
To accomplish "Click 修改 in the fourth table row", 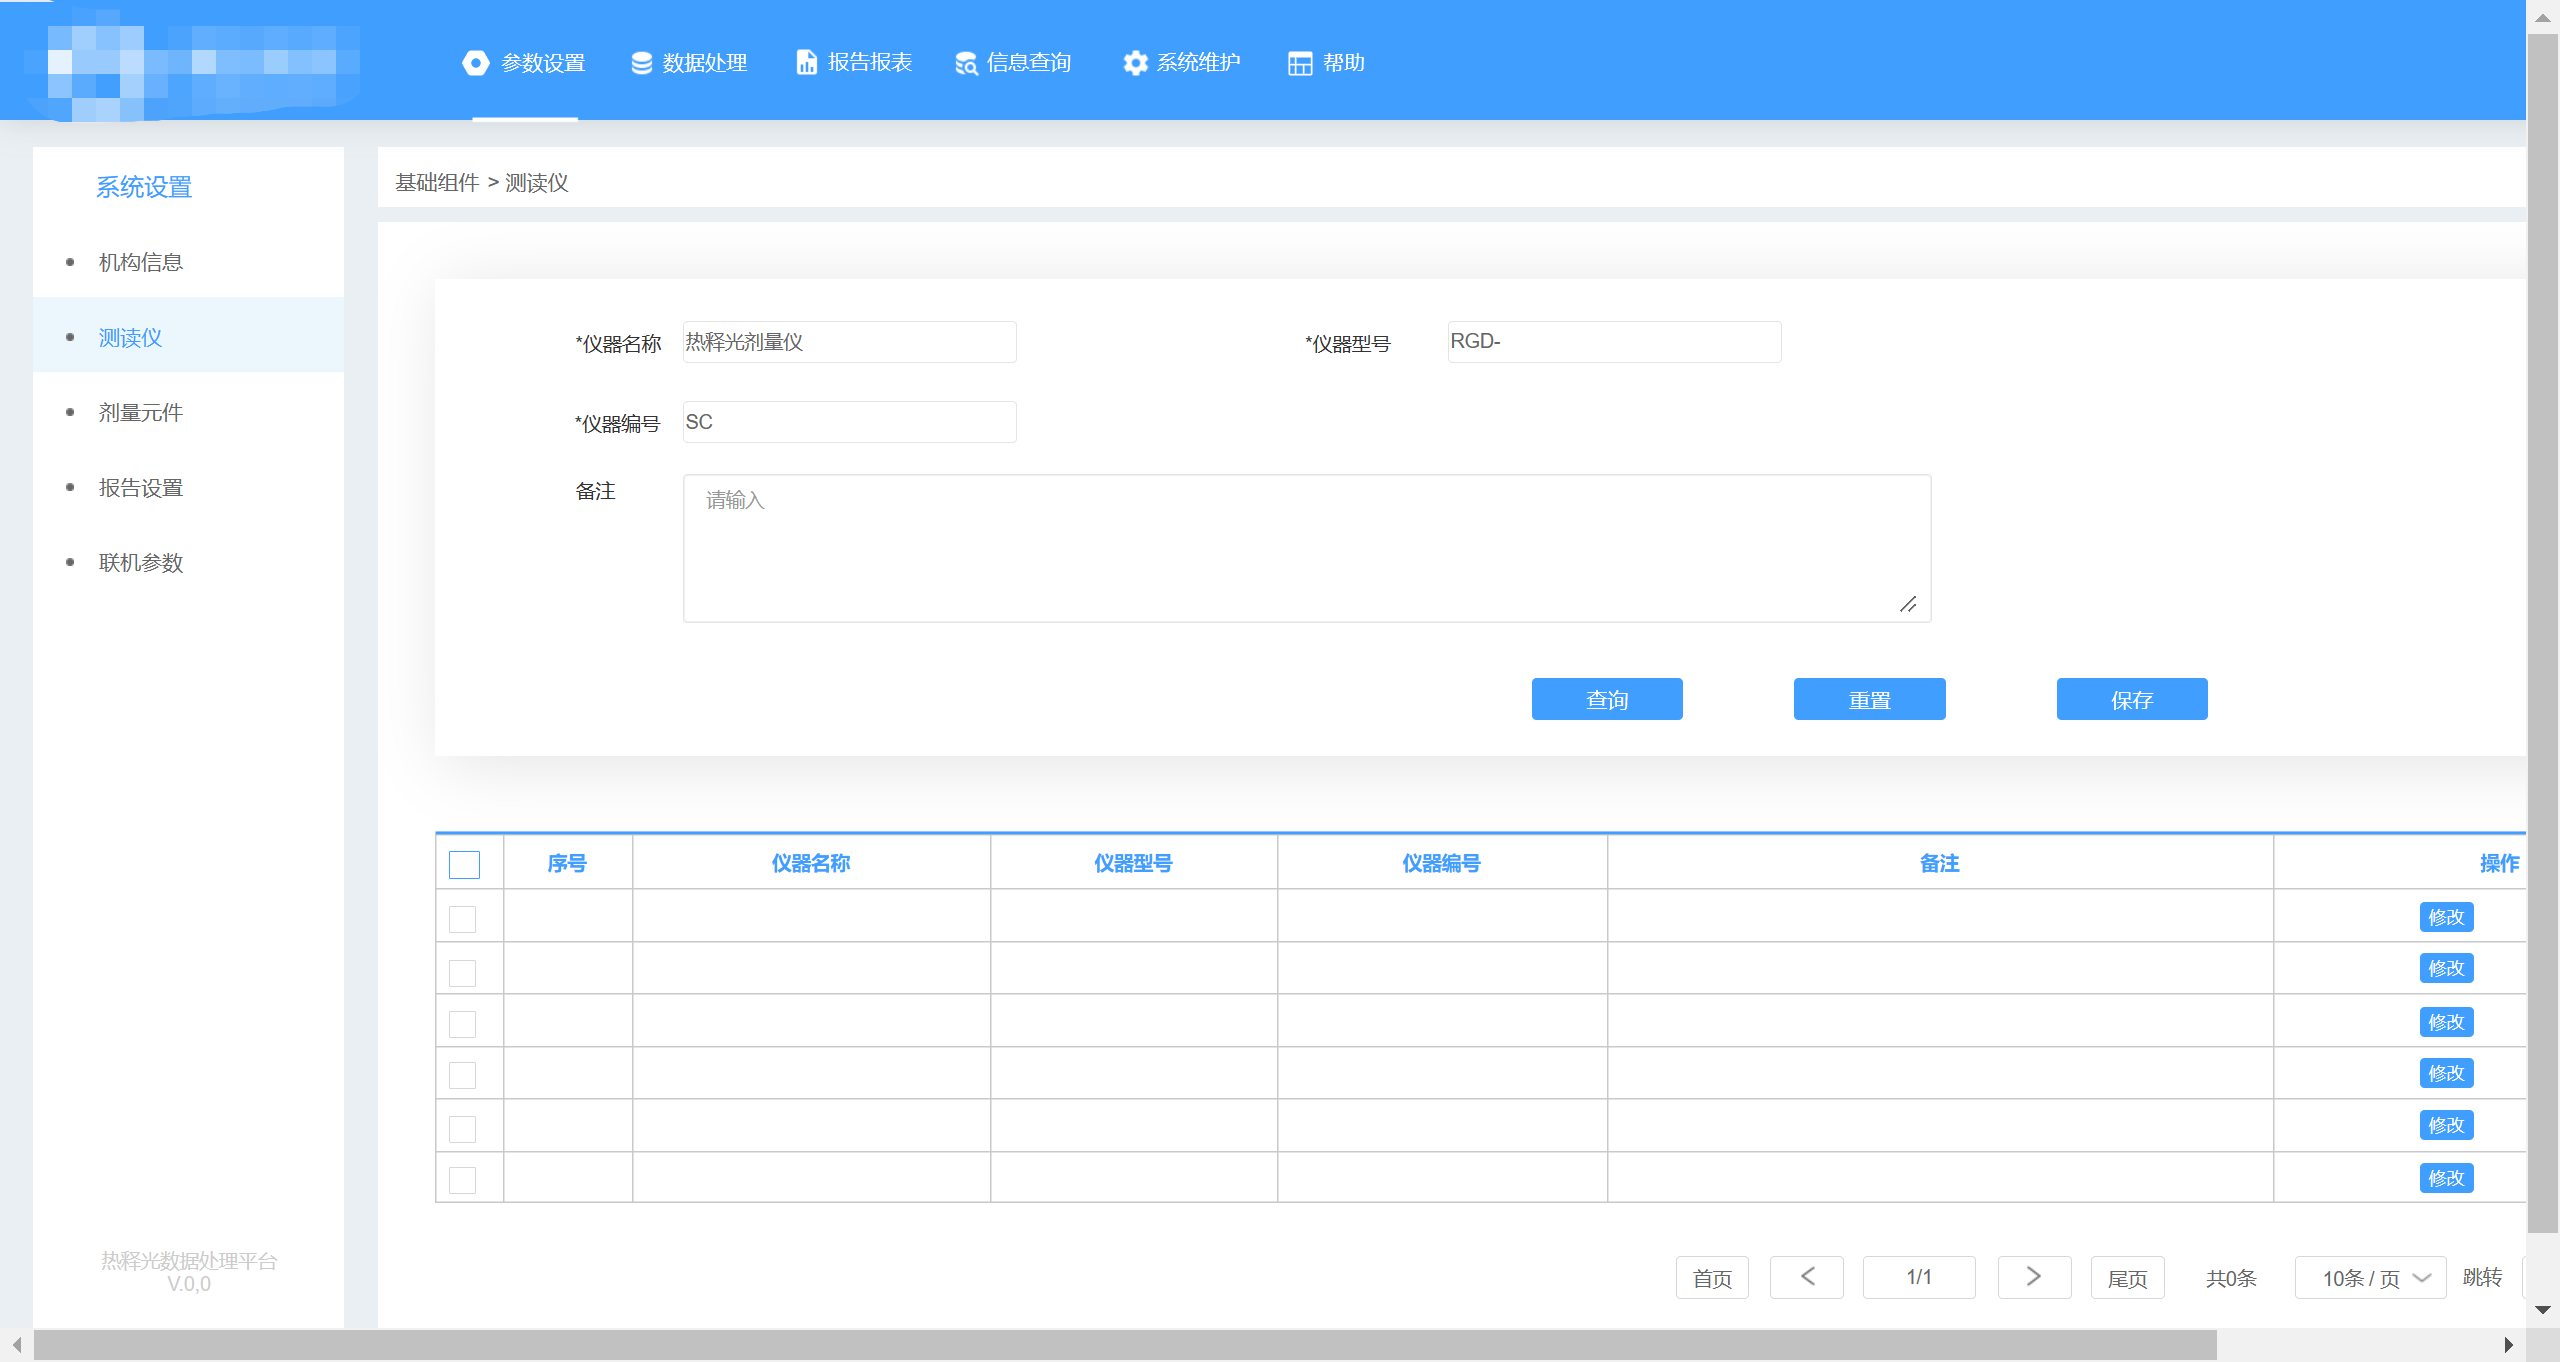I will click(x=2446, y=1073).
